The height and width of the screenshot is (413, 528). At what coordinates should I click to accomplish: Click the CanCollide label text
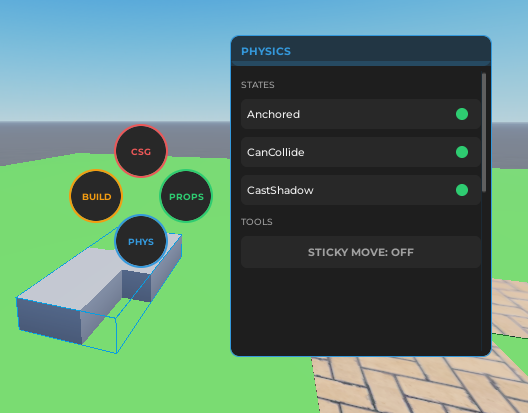click(x=275, y=152)
